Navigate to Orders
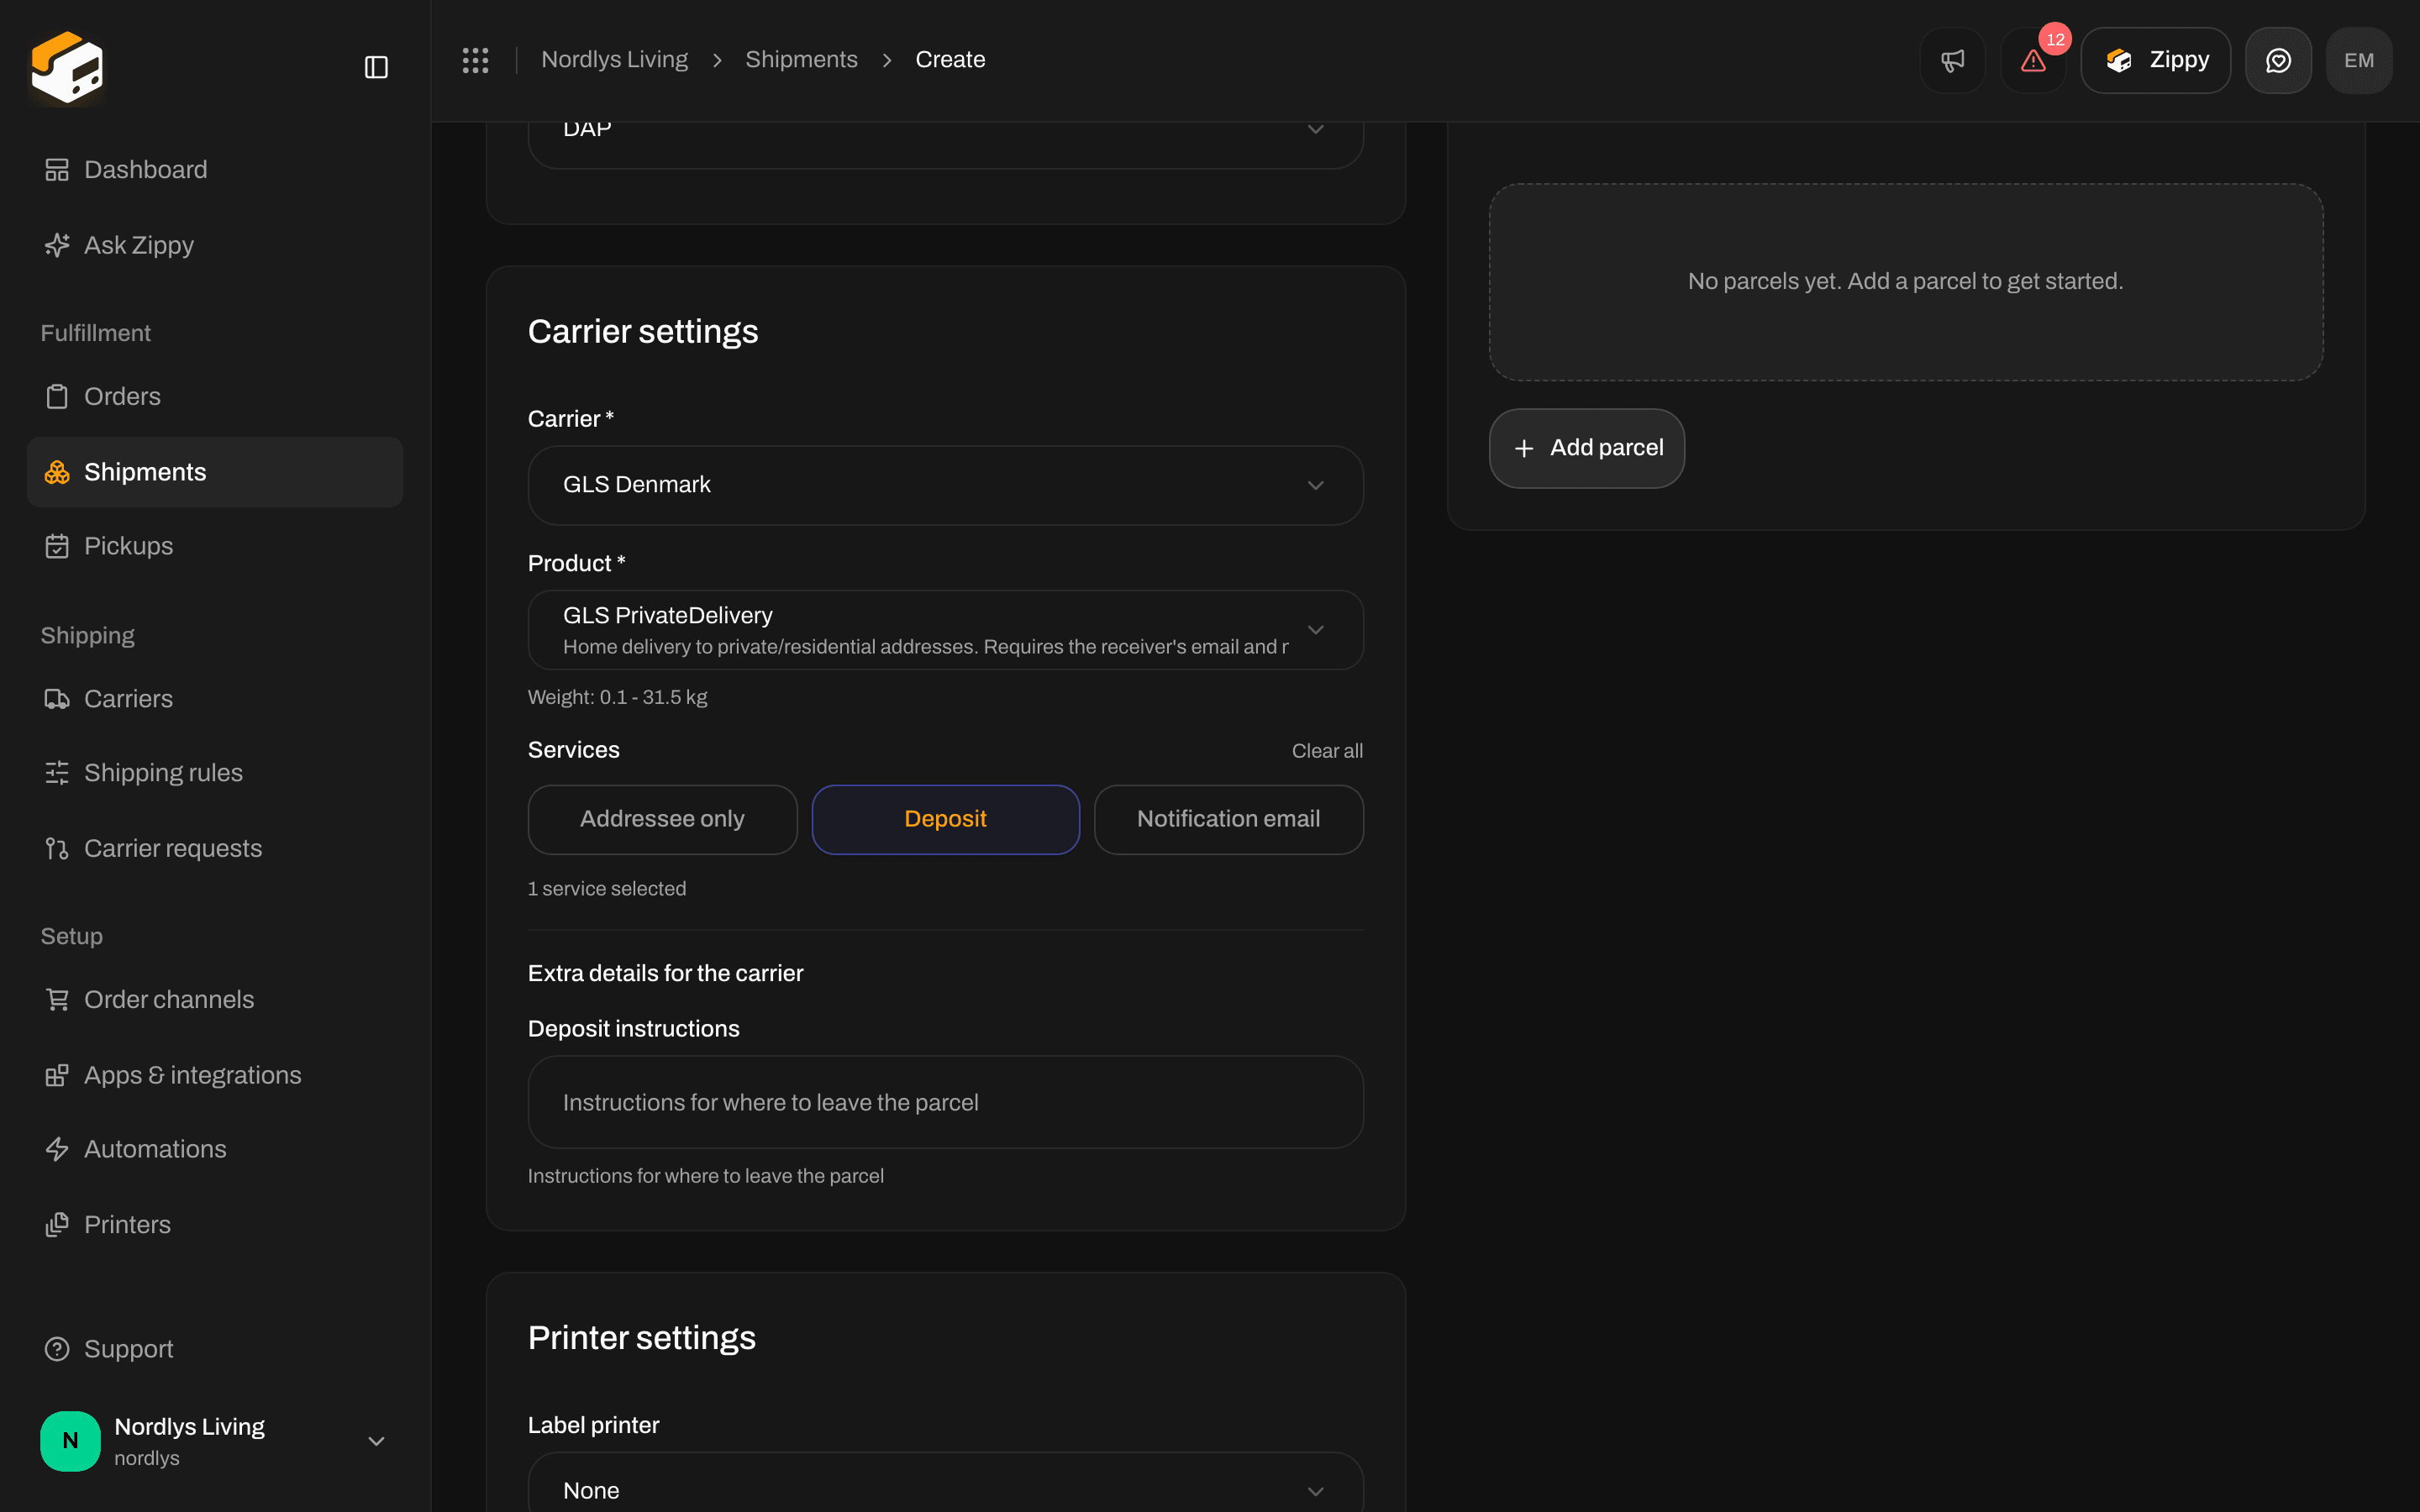 point(215,396)
